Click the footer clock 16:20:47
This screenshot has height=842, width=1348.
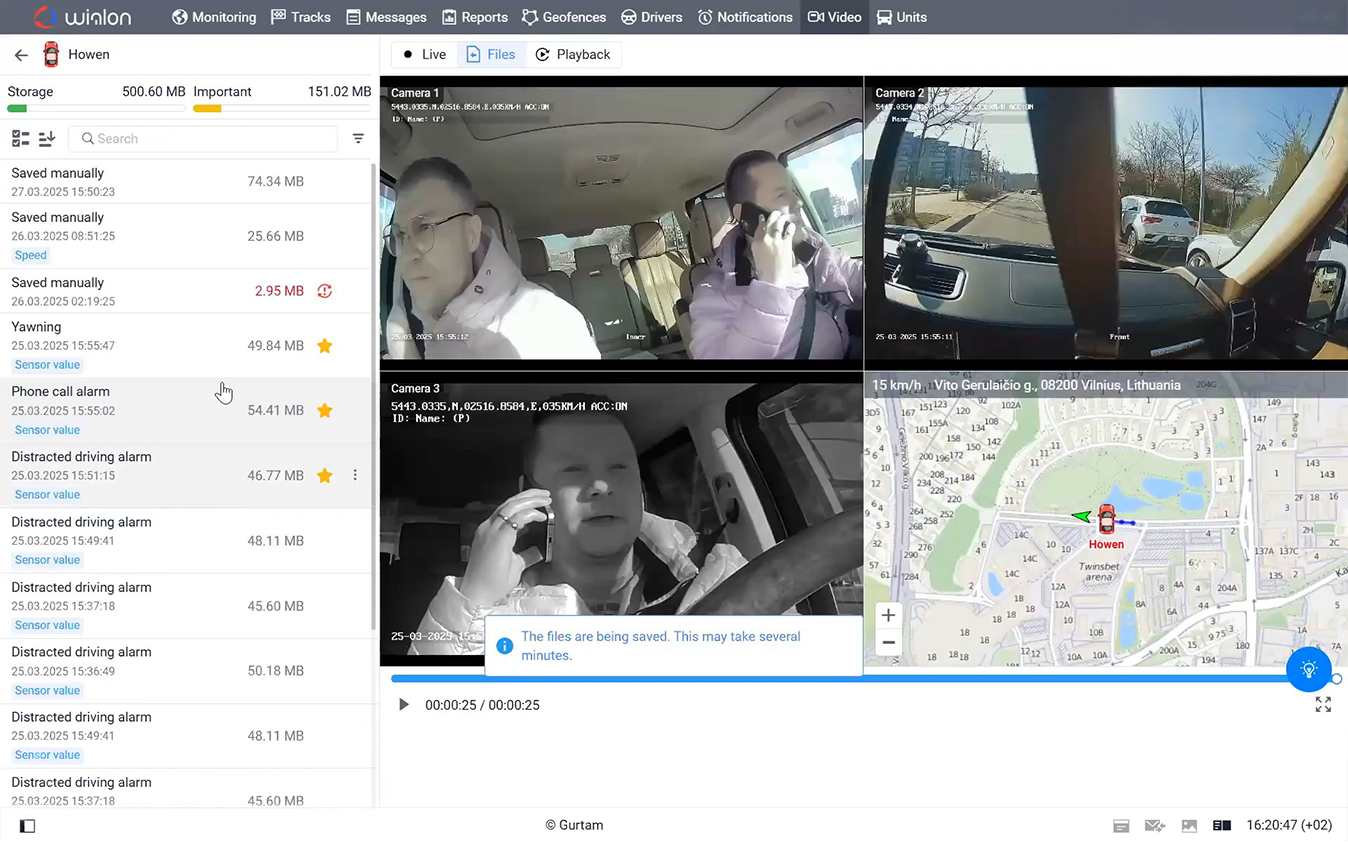pyautogui.click(x=1289, y=826)
